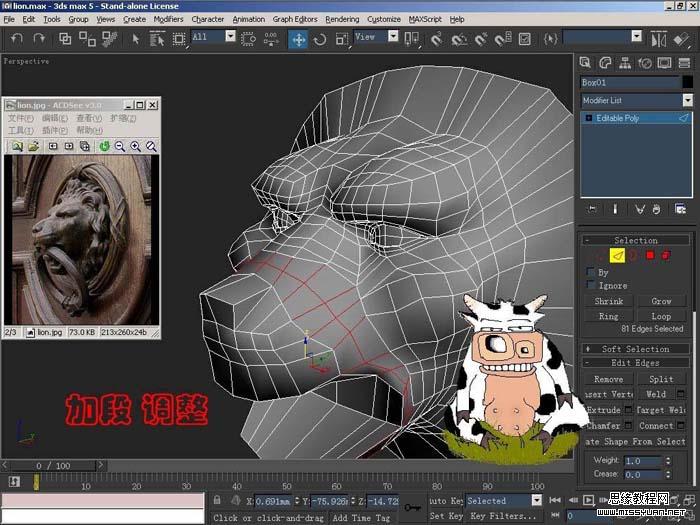700x525 pixels.
Task: Activate the Select and Rotate tool
Action: tap(320, 39)
